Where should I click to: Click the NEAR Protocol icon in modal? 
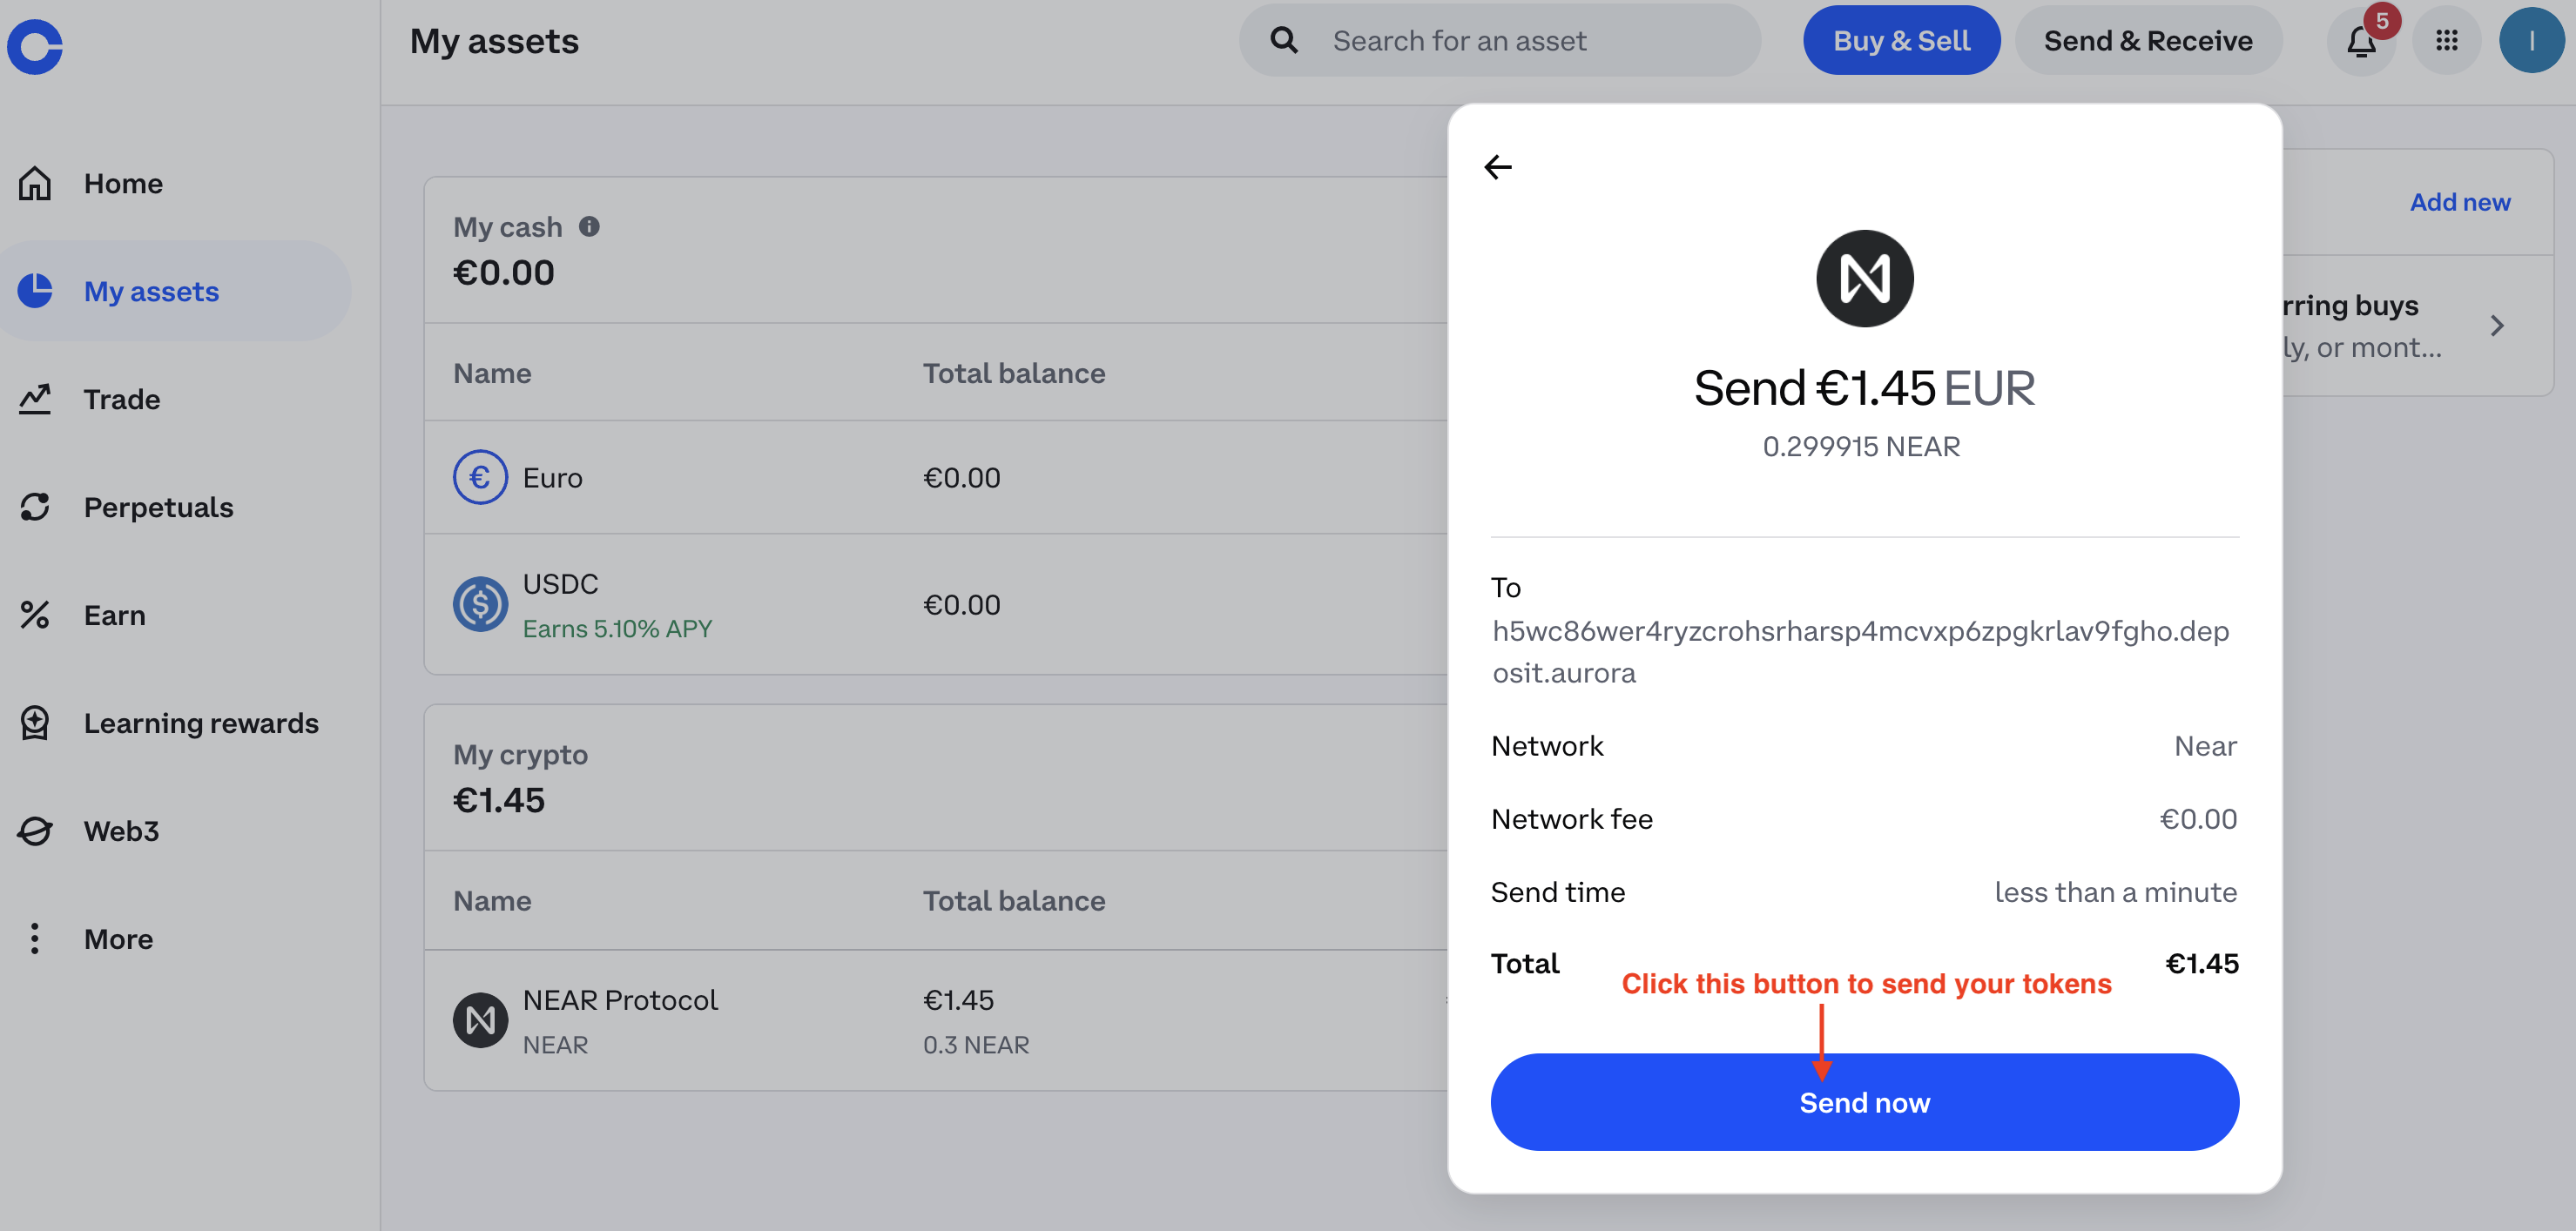click(1865, 278)
